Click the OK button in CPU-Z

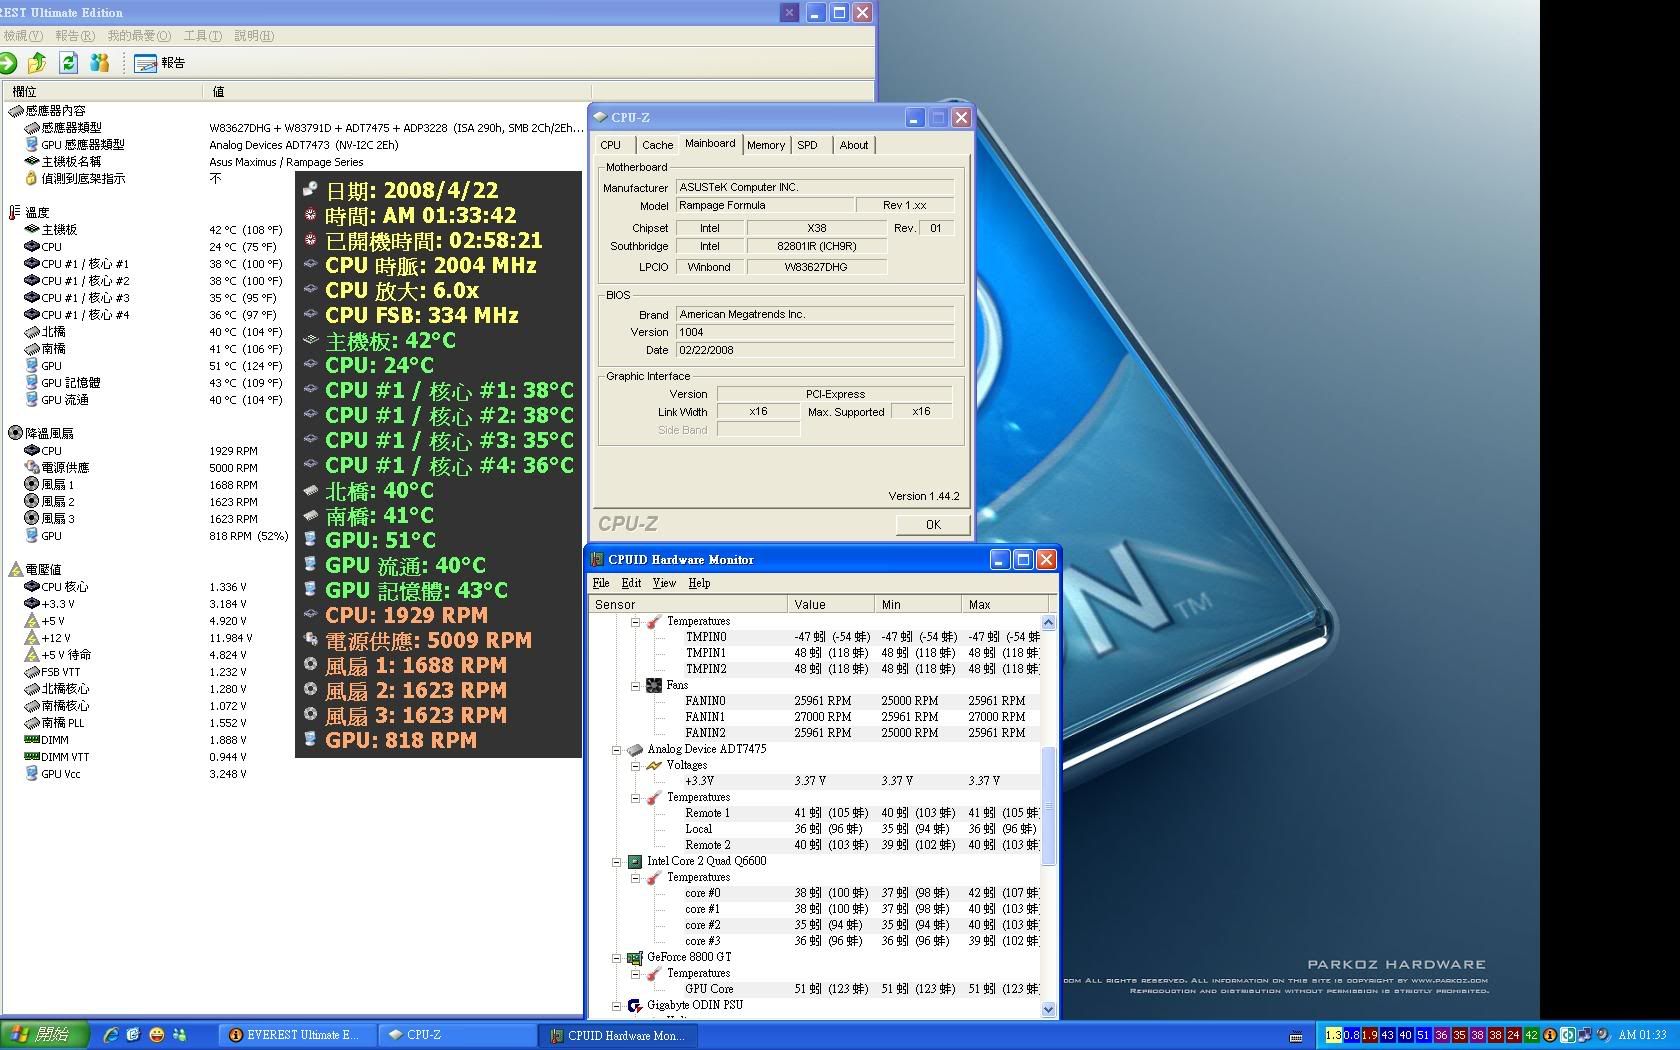[932, 524]
